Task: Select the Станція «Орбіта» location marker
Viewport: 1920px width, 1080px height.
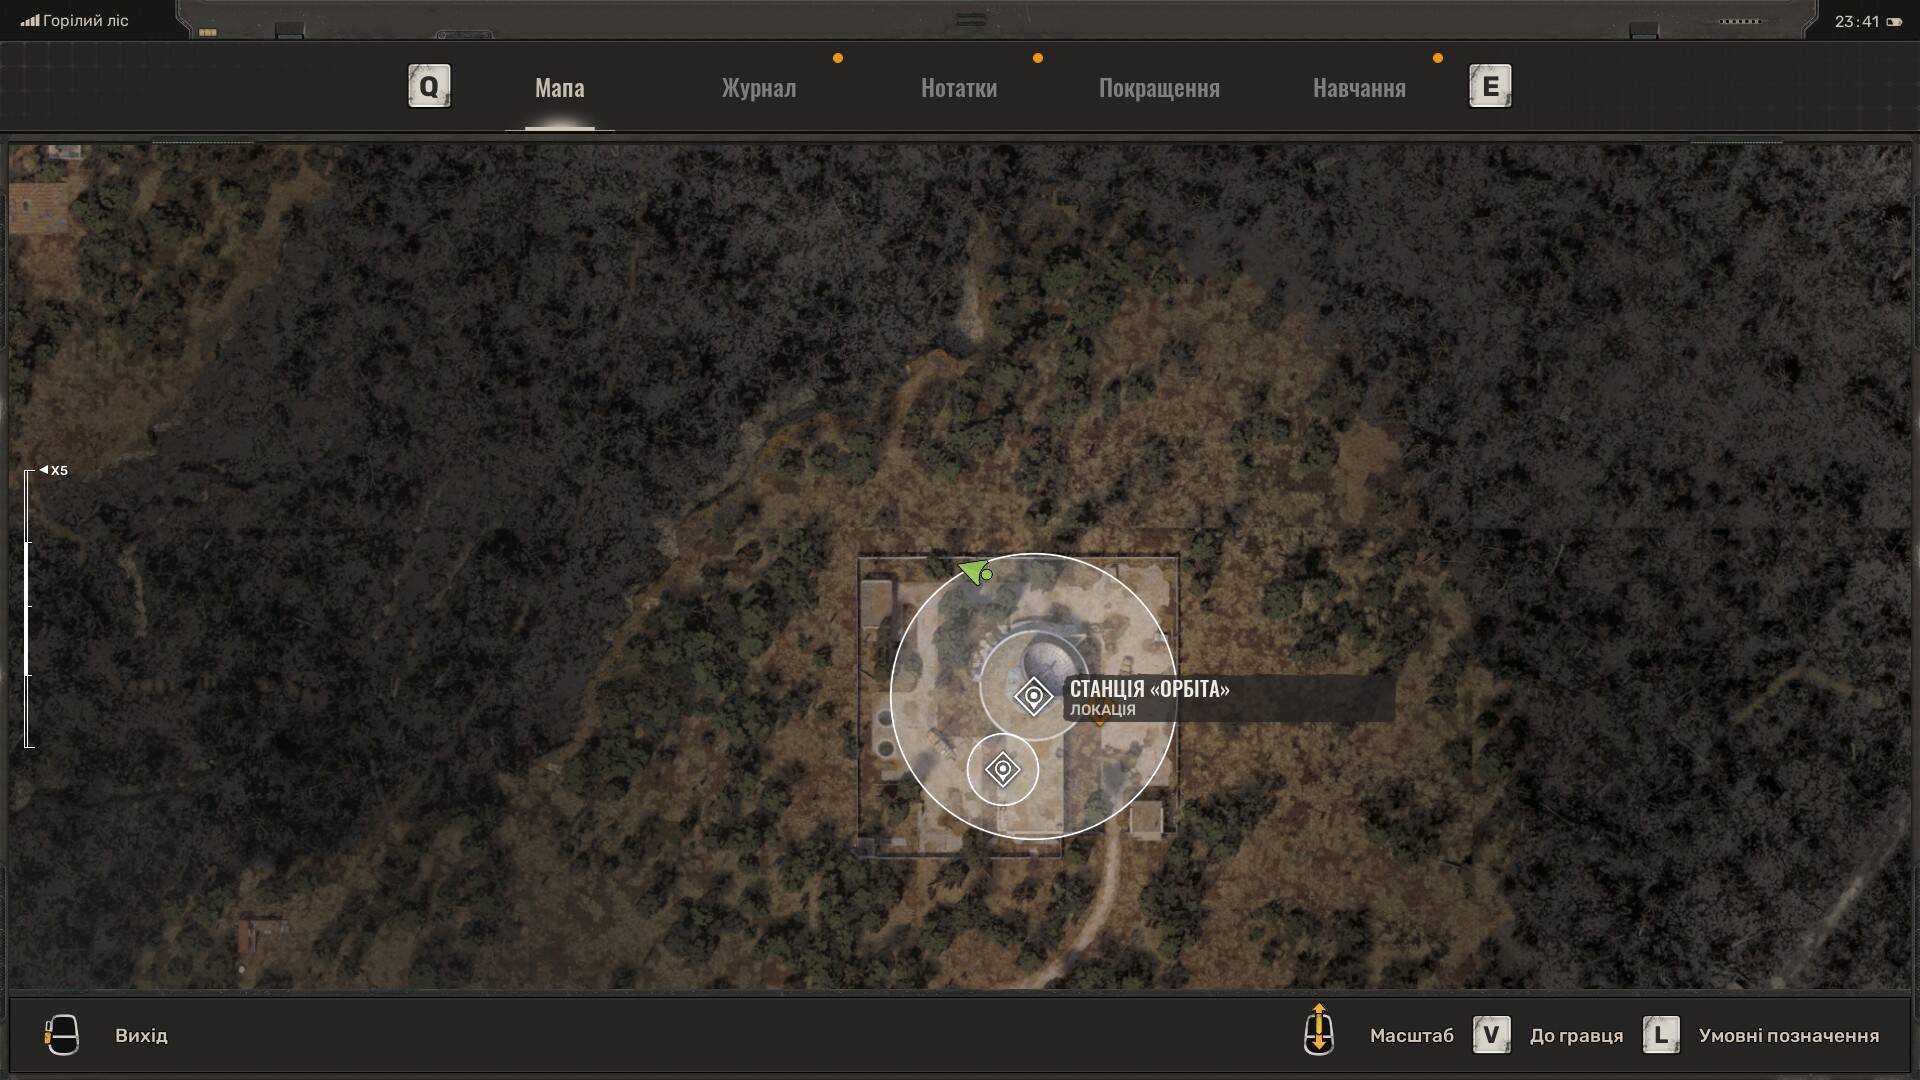Action: [1033, 696]
